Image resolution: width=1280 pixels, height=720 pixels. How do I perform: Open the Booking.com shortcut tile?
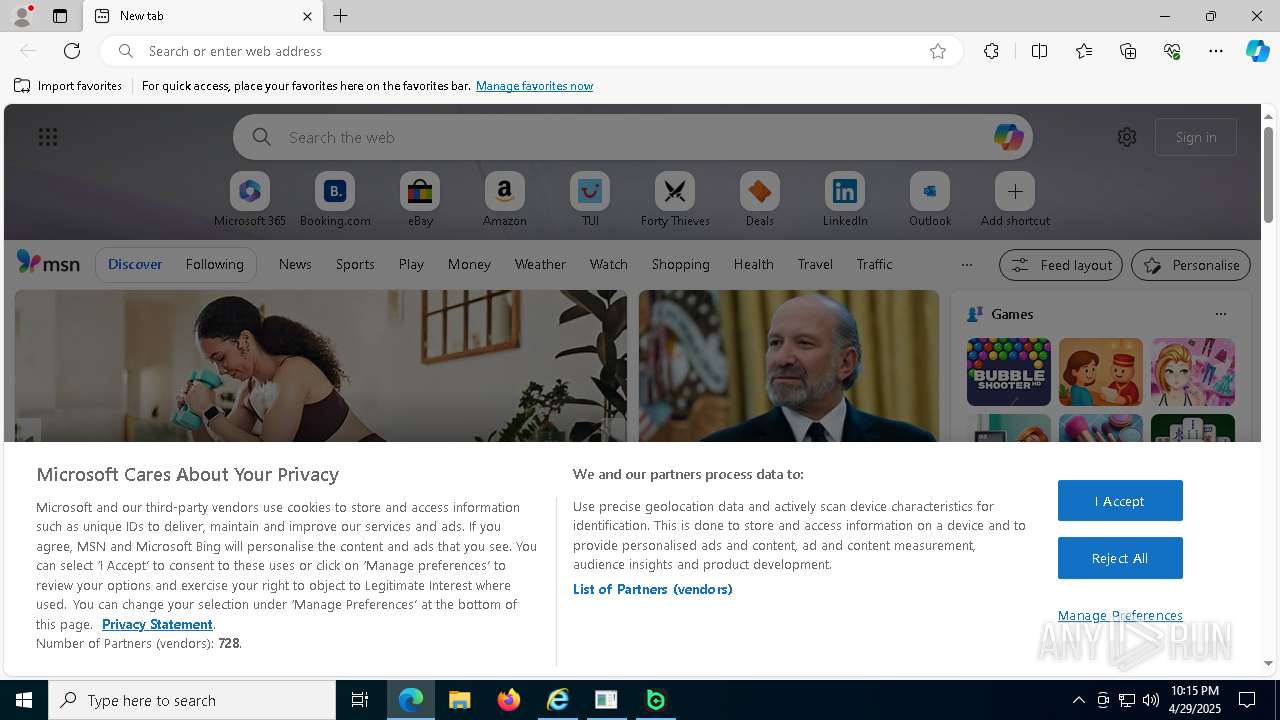(335, 199)
